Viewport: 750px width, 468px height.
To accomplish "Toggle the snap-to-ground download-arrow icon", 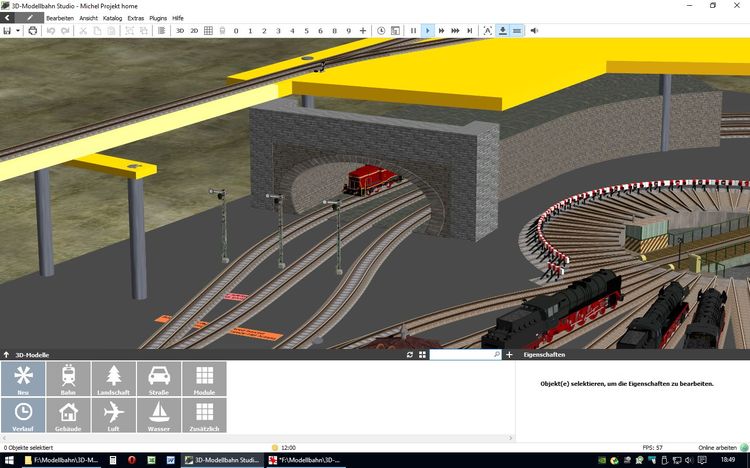I will (x=503, y=31).
